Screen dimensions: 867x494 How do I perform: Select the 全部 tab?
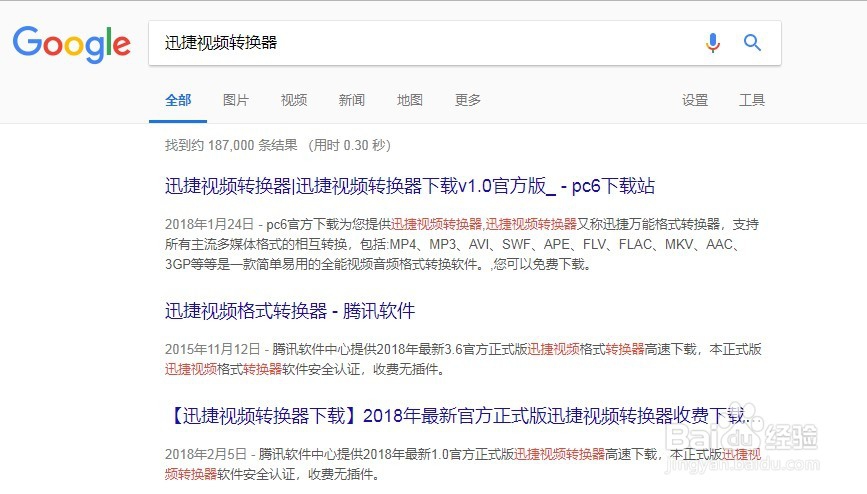178,100
